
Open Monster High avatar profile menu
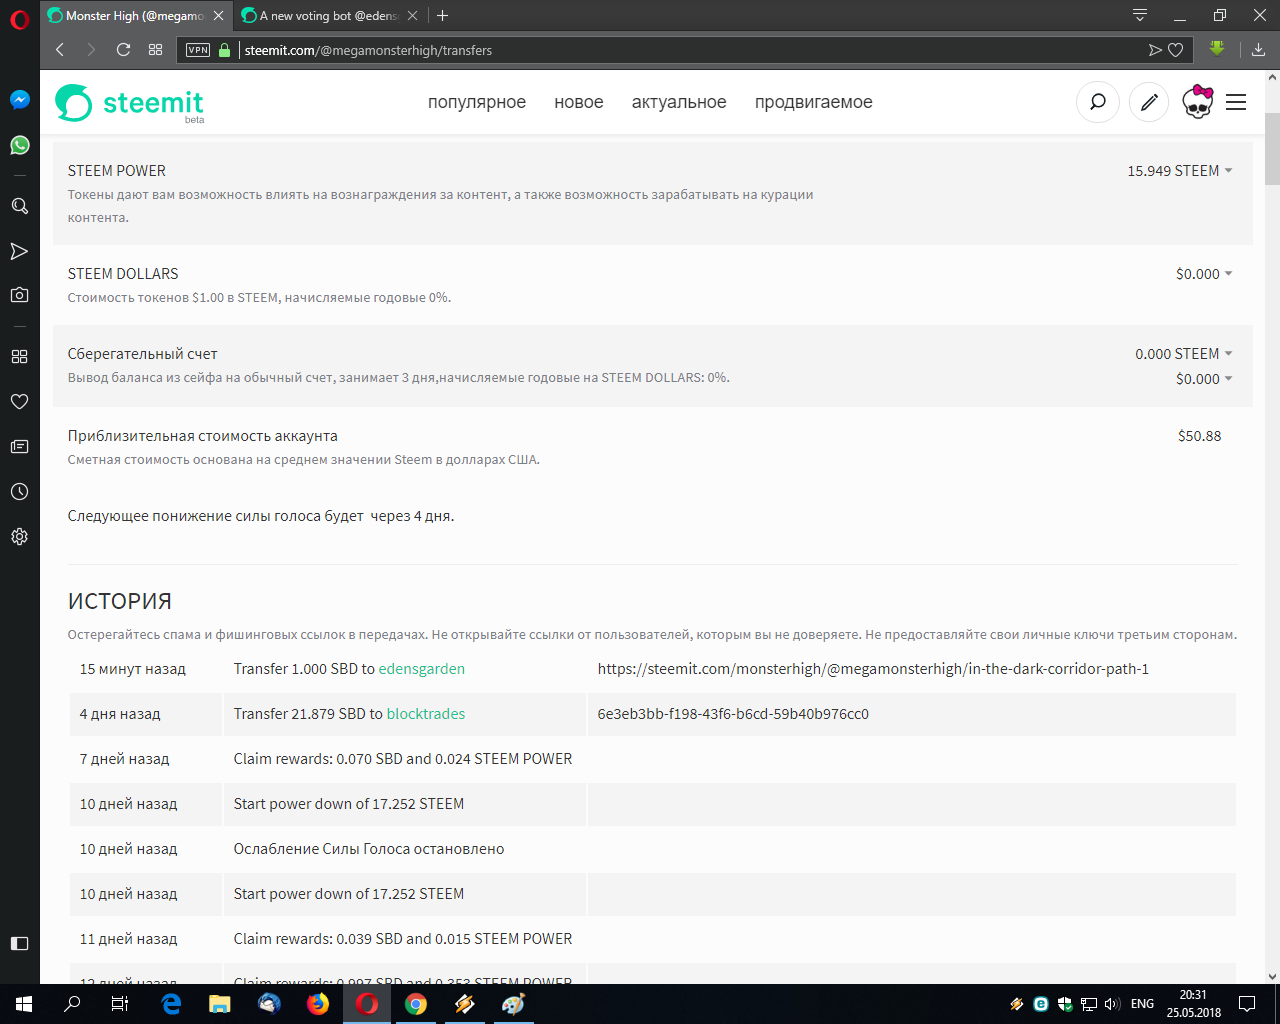[1198, 102]
